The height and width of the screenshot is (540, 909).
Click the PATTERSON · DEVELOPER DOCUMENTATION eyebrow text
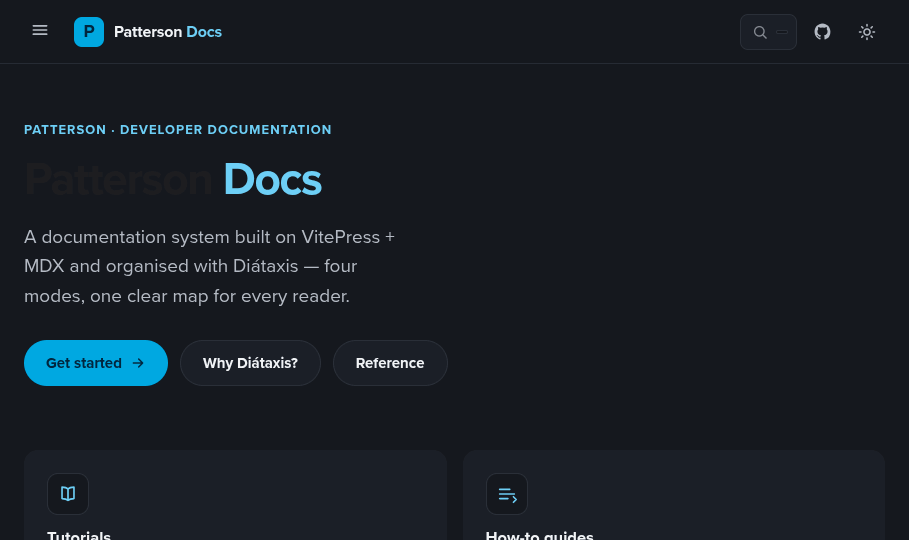pos(177,130)
